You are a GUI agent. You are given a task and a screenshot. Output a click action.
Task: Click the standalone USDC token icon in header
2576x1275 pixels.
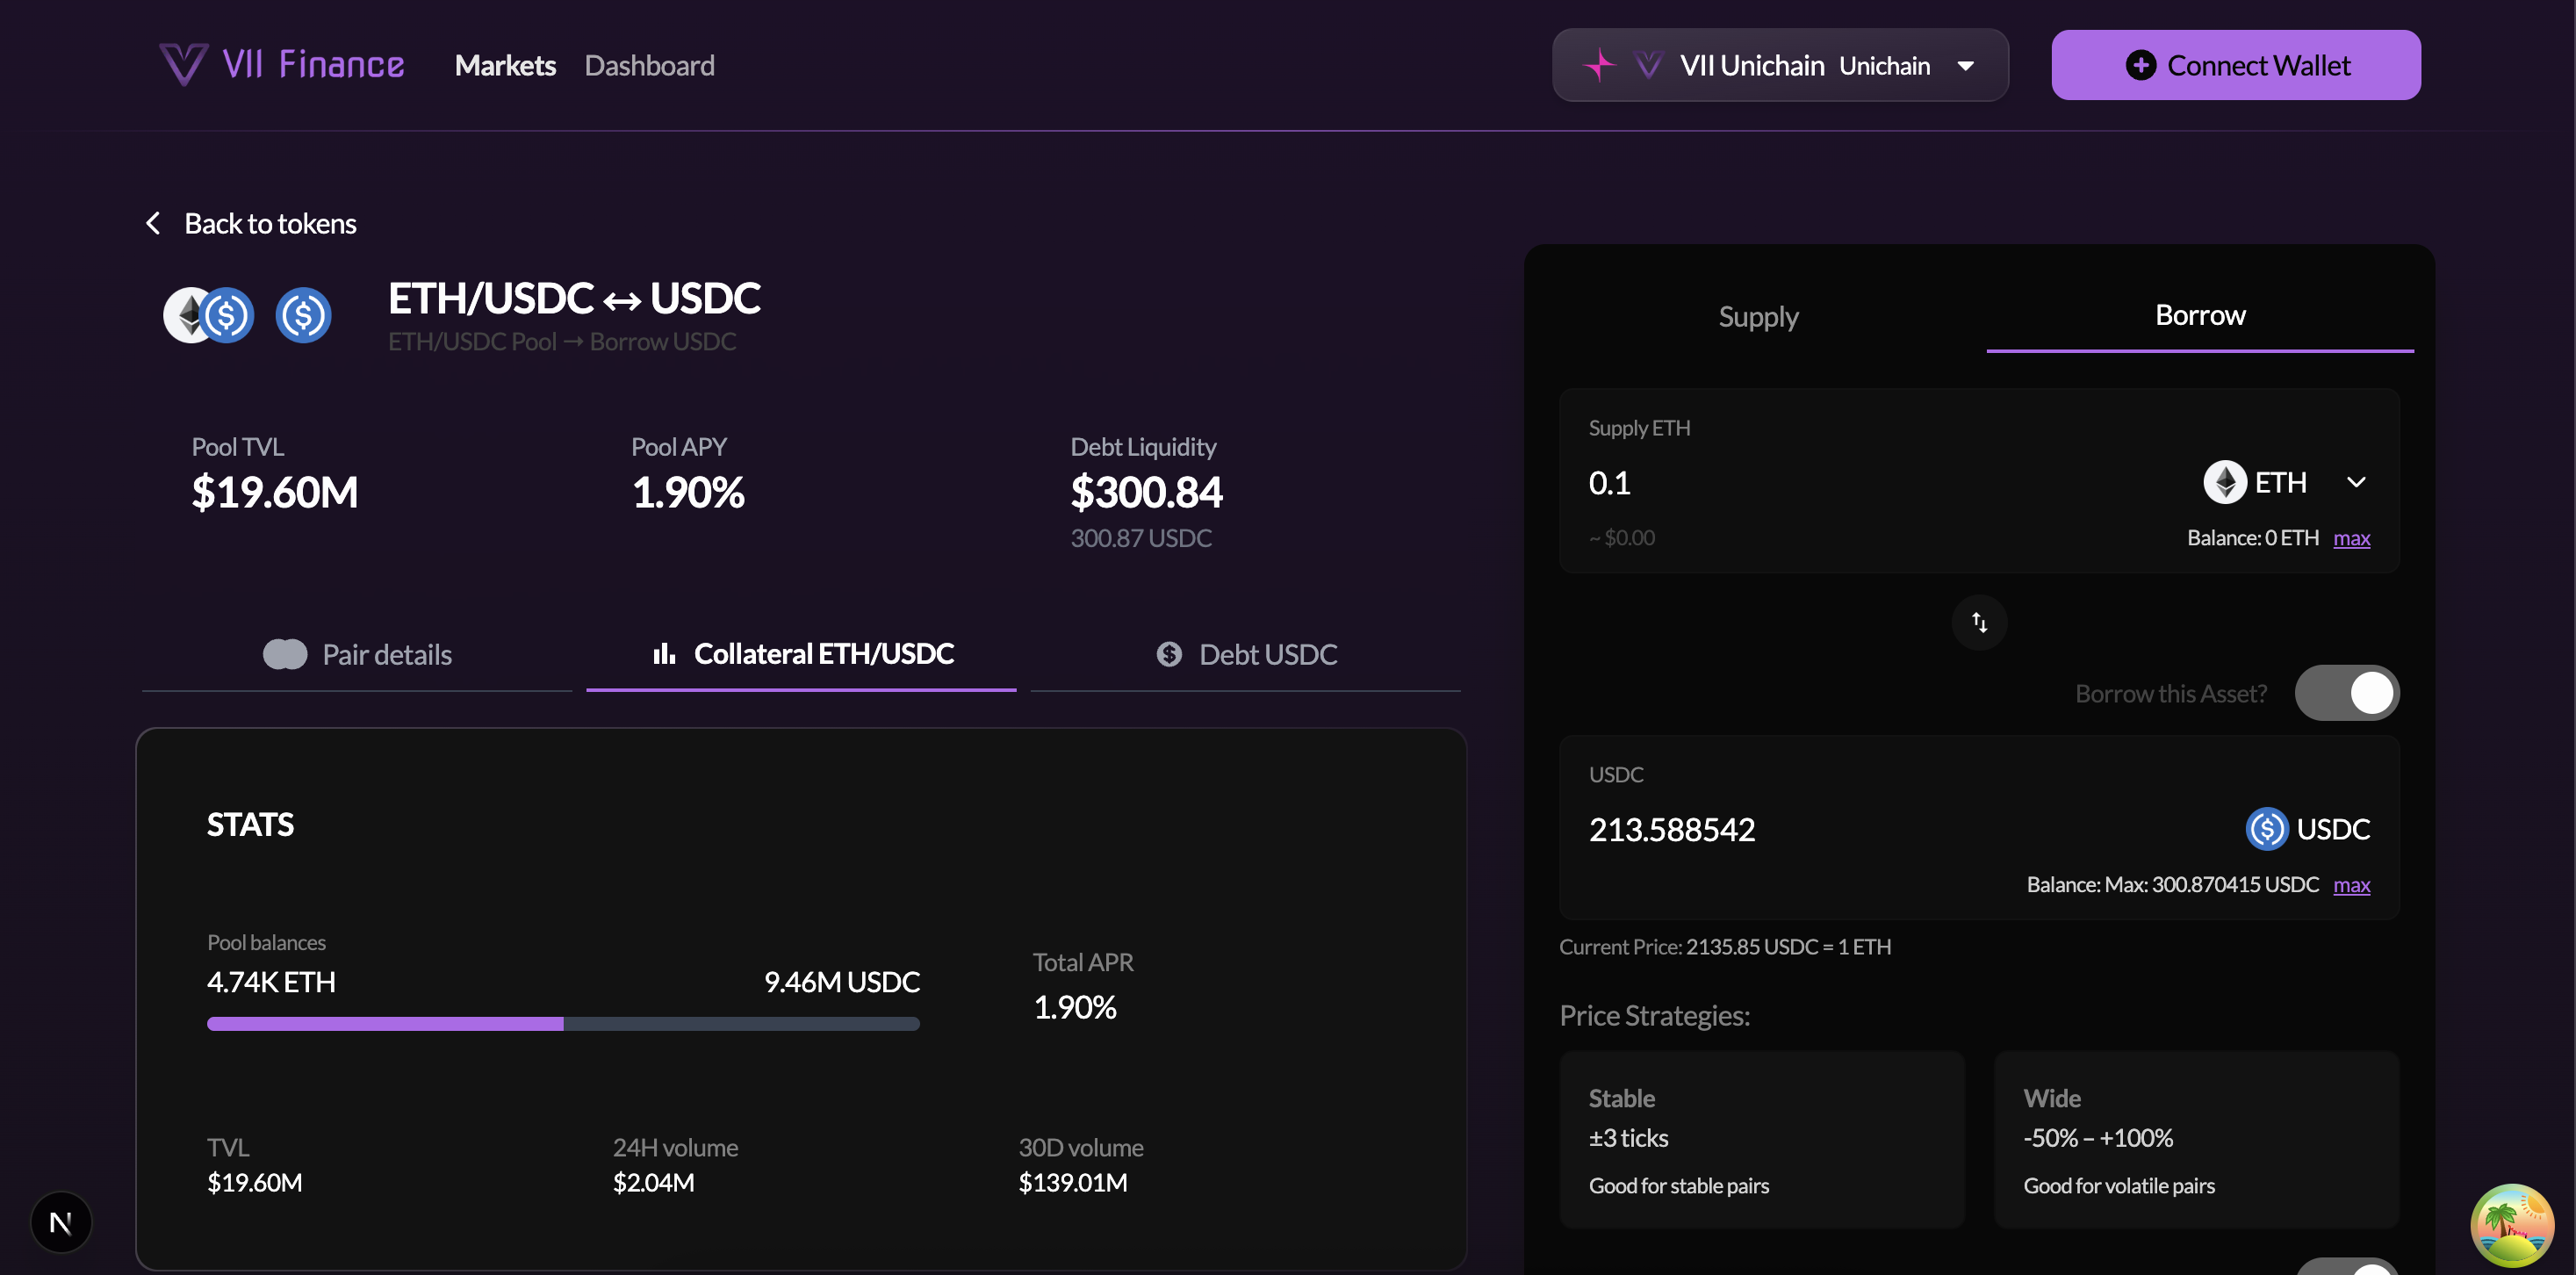pos(303,316)
